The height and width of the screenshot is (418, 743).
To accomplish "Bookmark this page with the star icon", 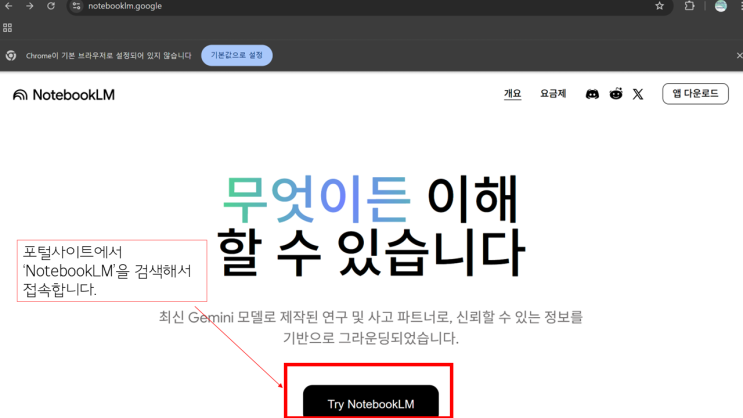I will (x=659, y=6).
